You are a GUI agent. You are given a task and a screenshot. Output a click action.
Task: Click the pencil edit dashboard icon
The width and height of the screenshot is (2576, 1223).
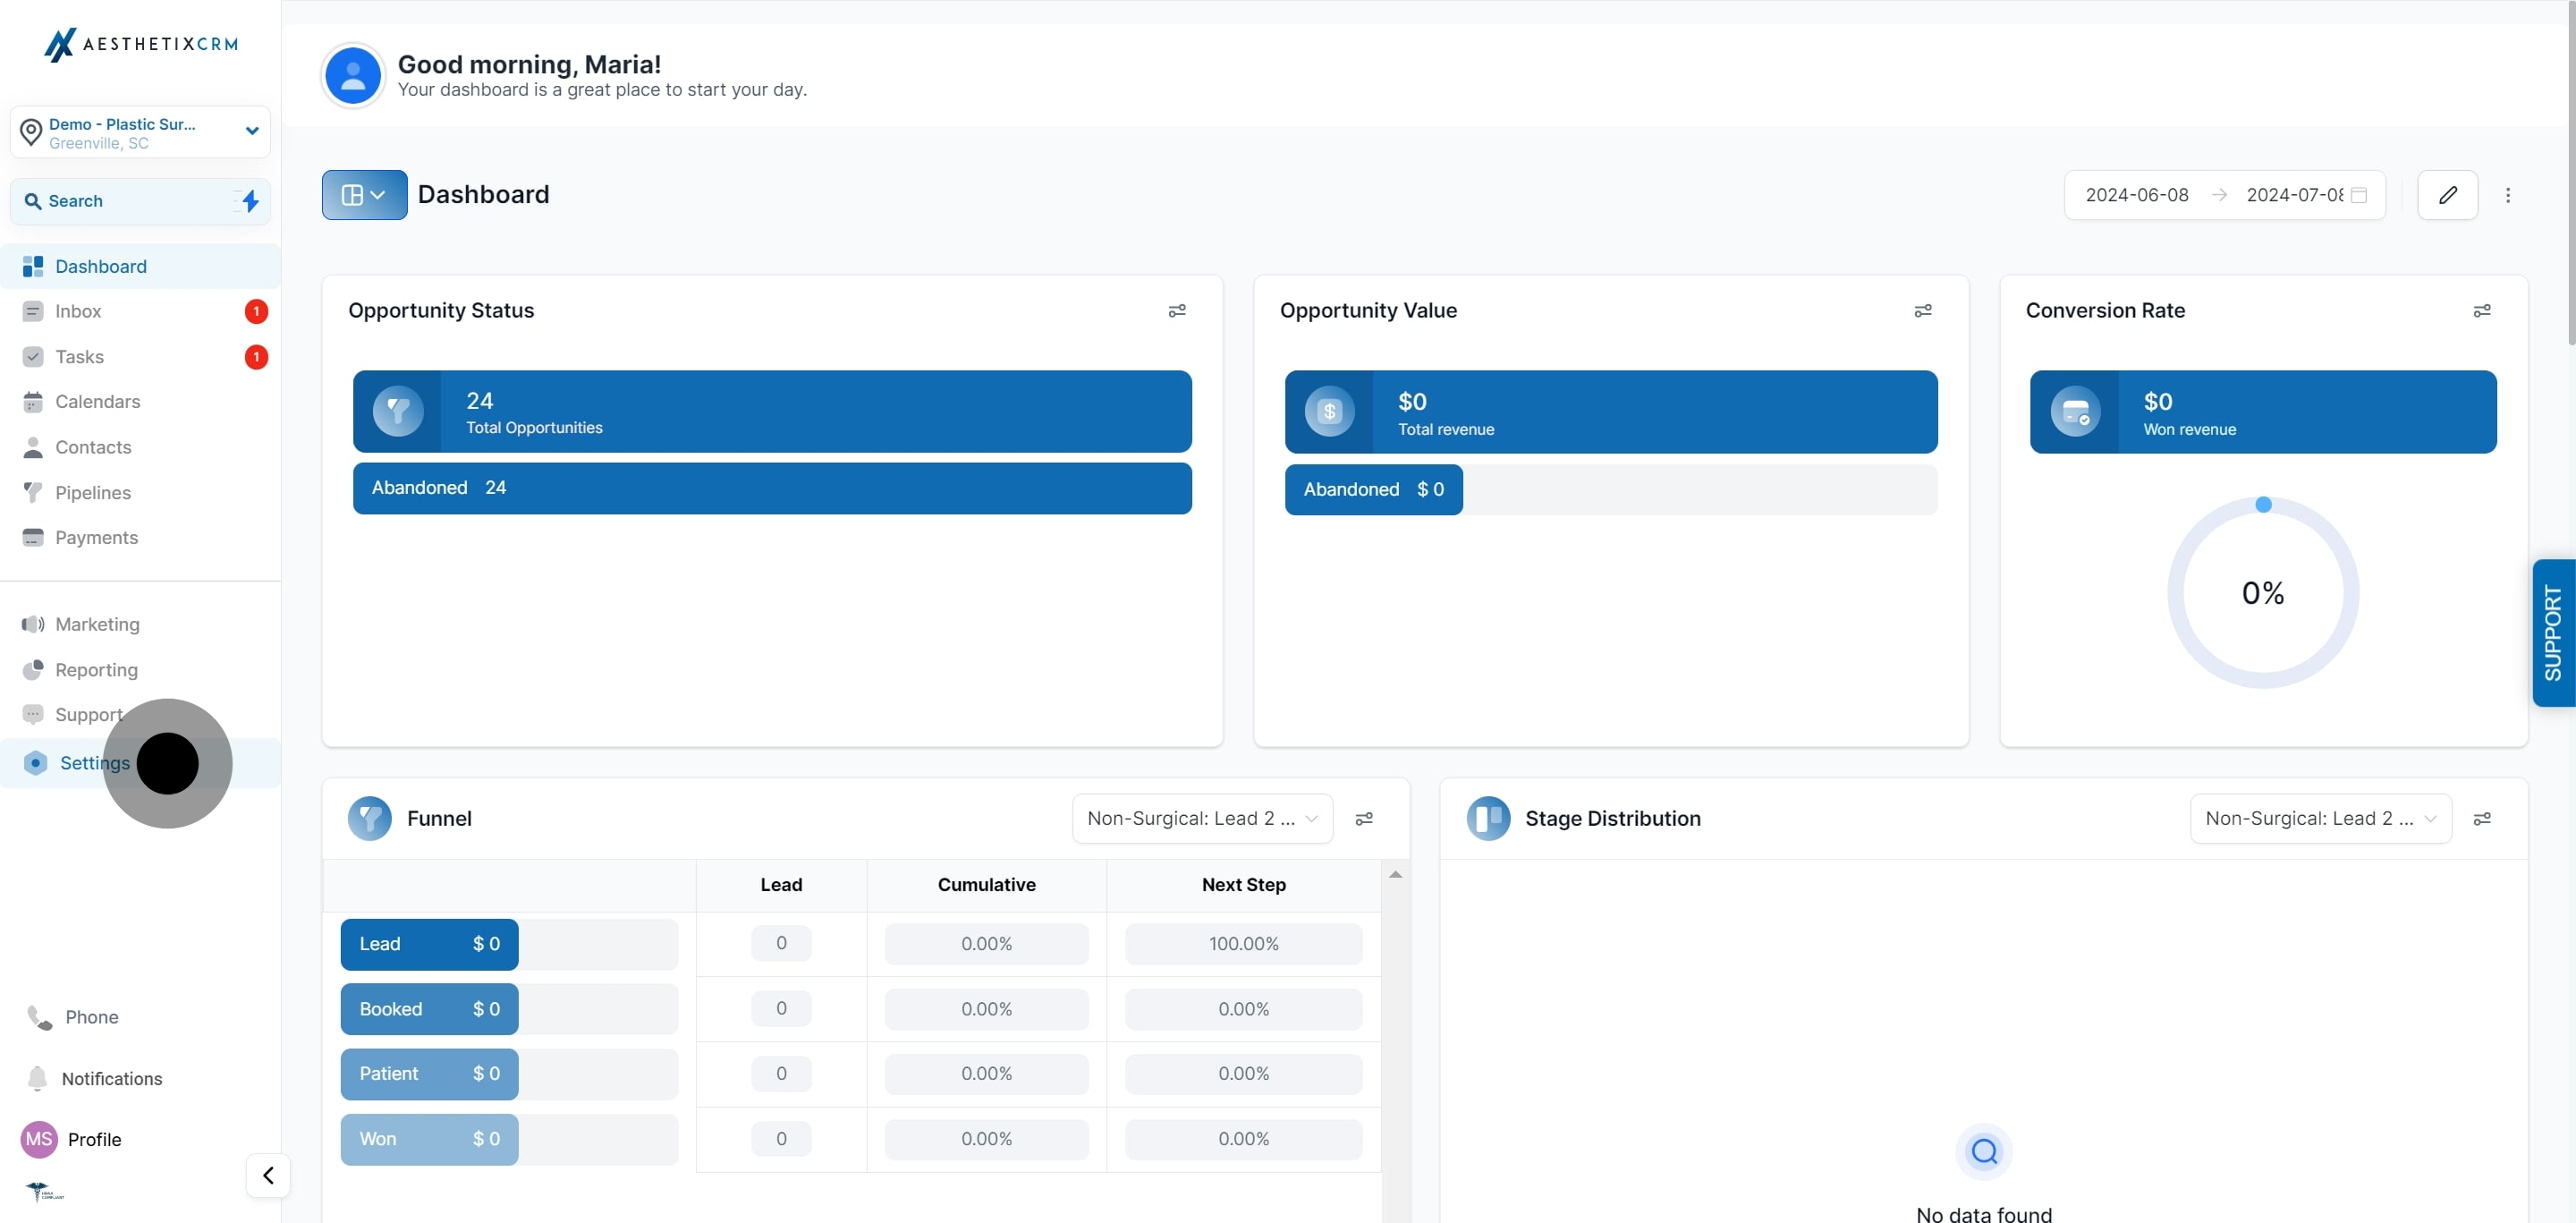click(x=2447, y=195)
